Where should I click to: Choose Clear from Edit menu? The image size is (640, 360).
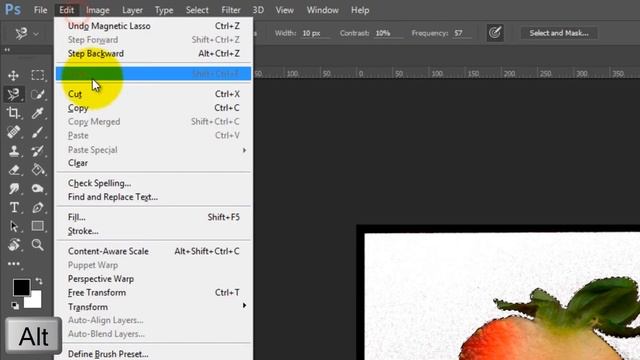click(153, 163)
